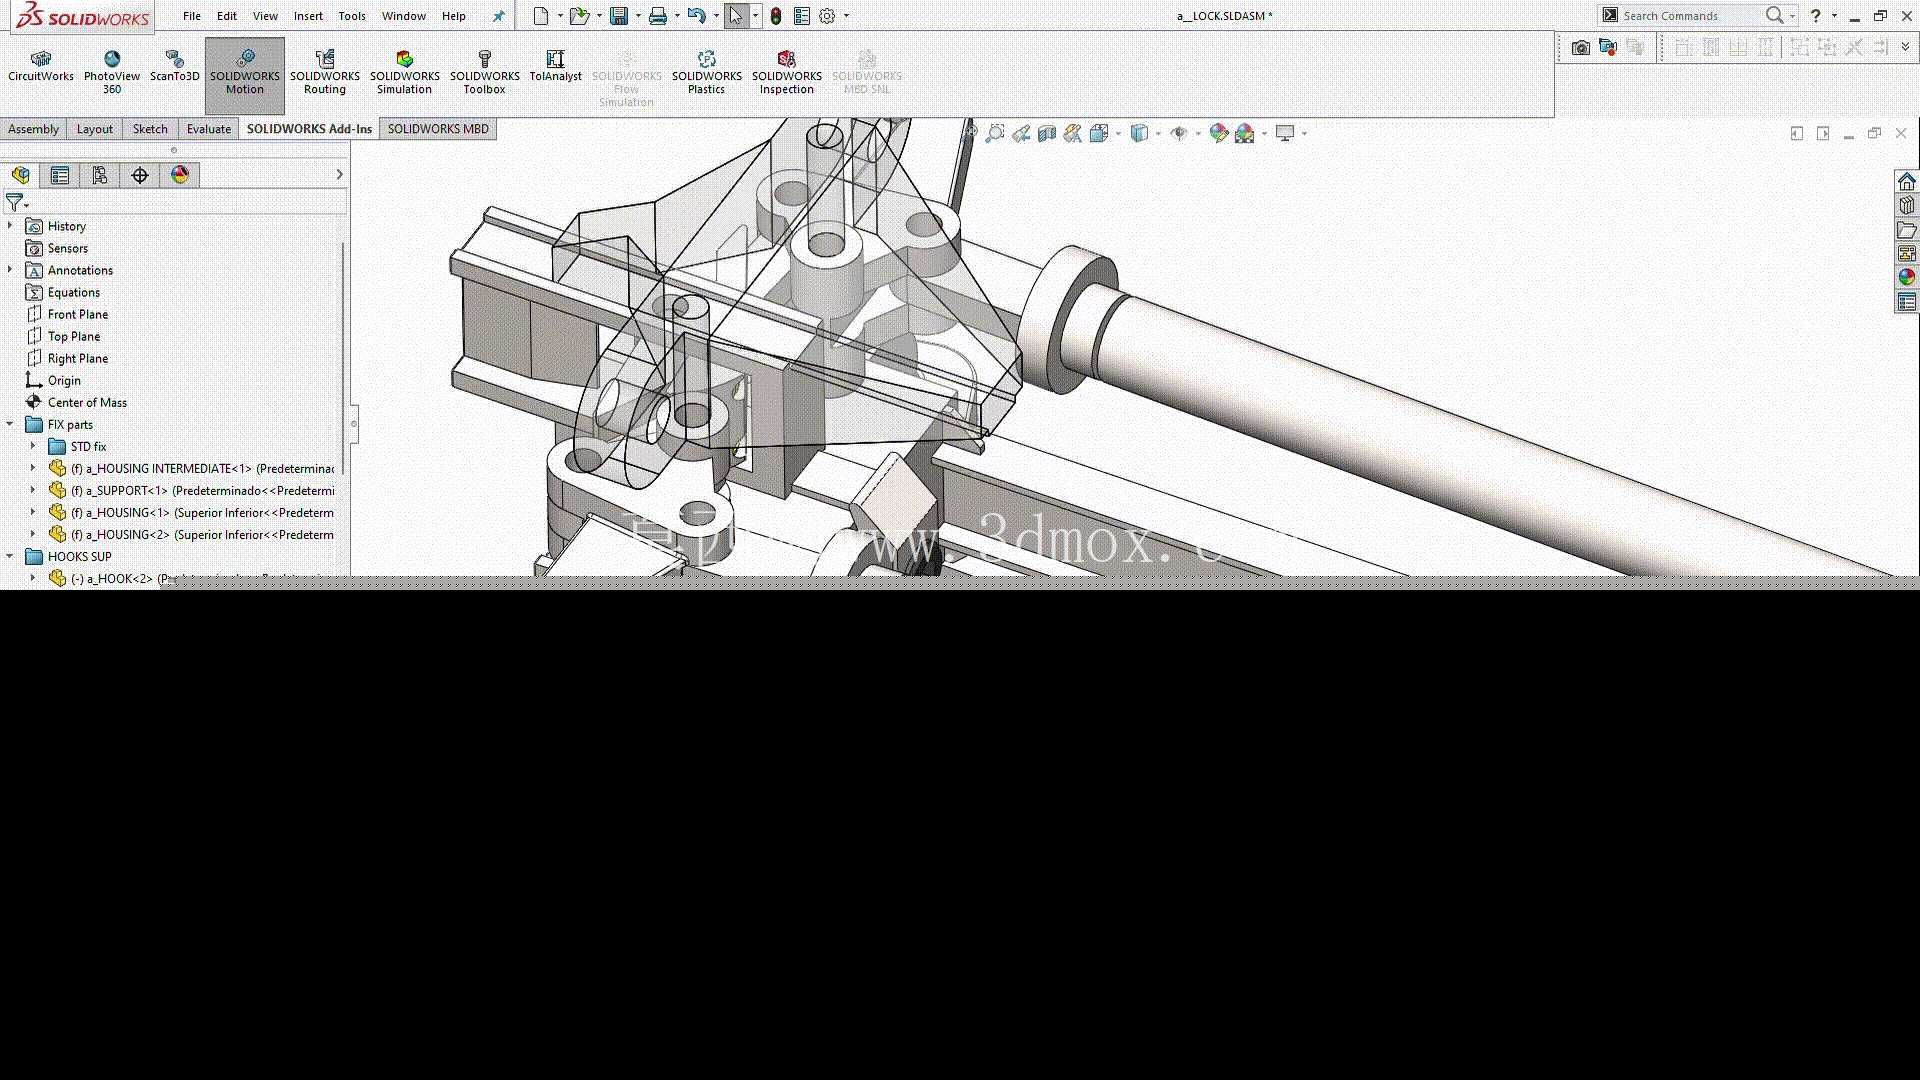
Task: Click the Rebuild traffic light icon
Action: tap(776, 16)
